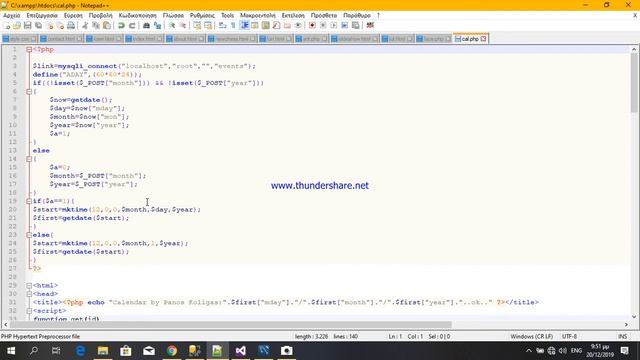Switch to the cal.php tab
The image size is (640, 360).
pyautogui.click(x=470, y=39)
